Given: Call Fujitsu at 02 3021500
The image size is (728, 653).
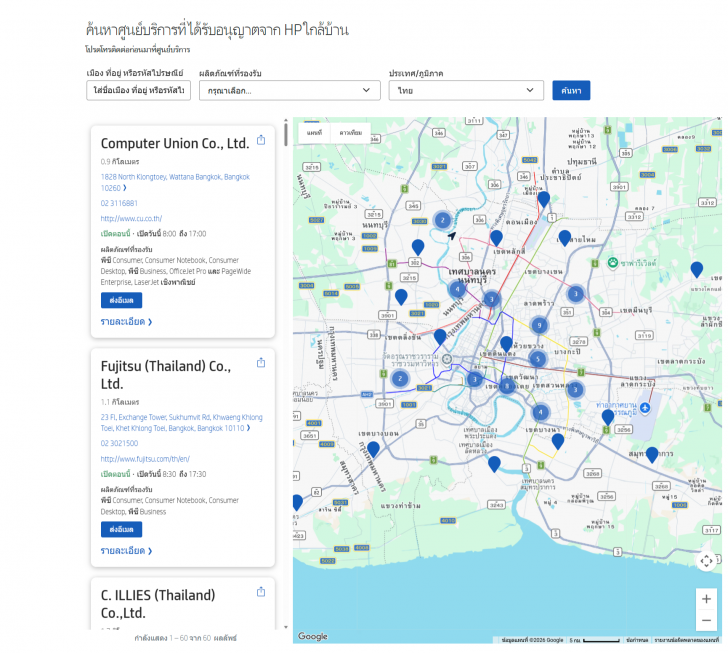Looking at the screenshot, I should tap(119, 444).
